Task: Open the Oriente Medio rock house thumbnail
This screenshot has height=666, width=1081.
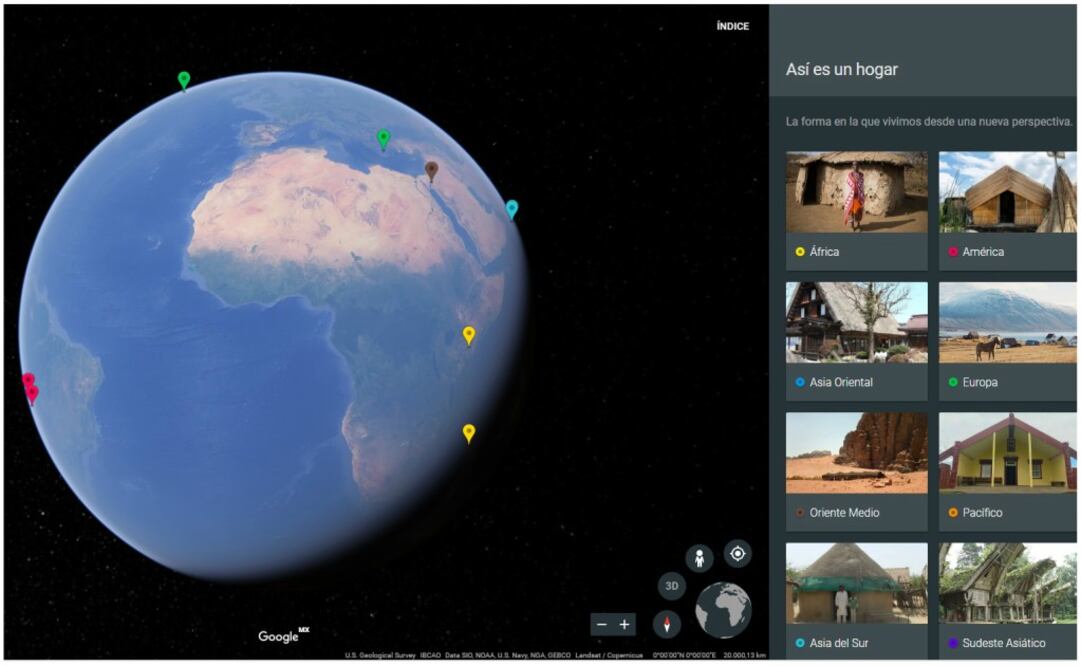Action: pyautogui.click(x=856, y=453)
